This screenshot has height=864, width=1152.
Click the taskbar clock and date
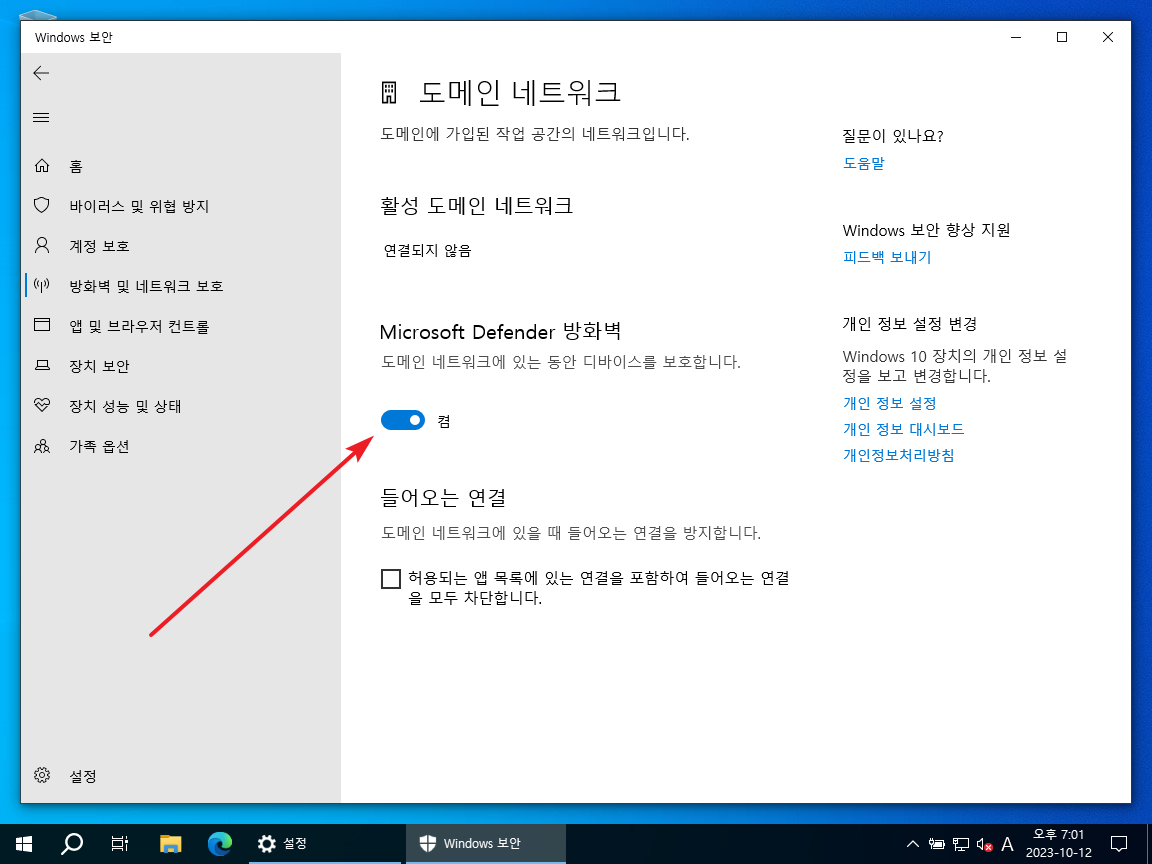1059,843
